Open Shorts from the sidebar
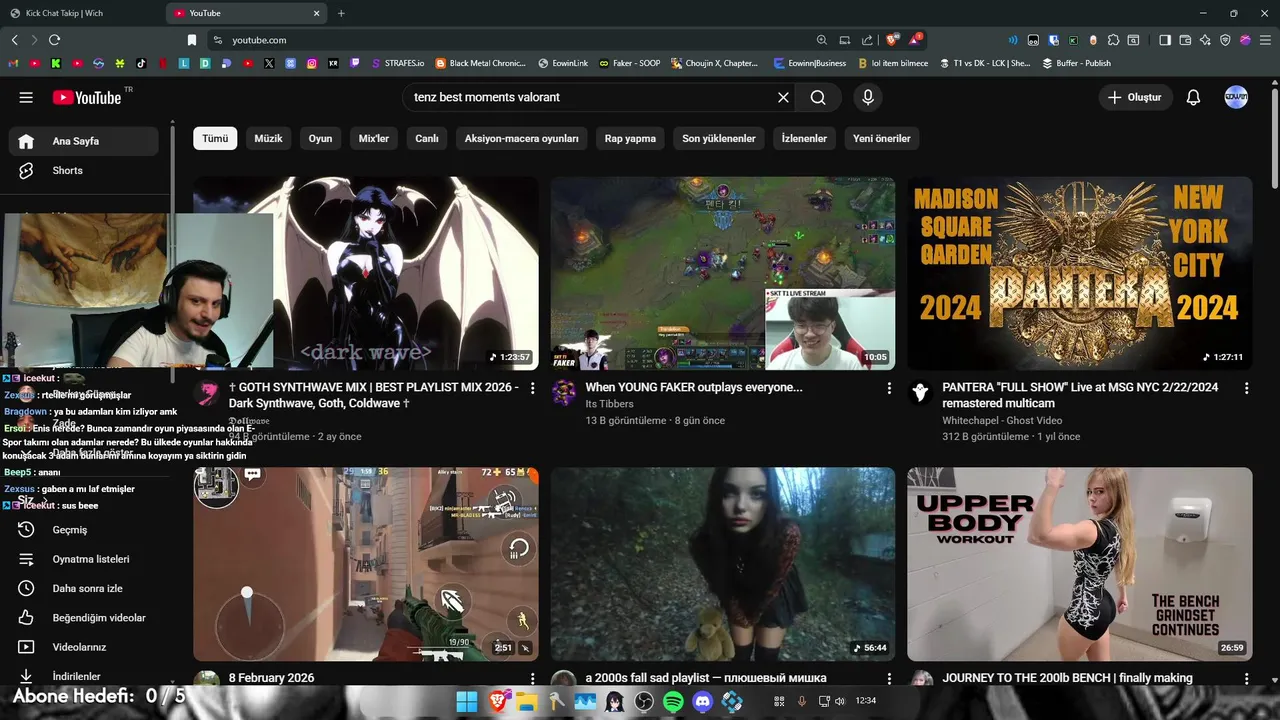This screenshot has width=1280, height=720. click(84, 170)
